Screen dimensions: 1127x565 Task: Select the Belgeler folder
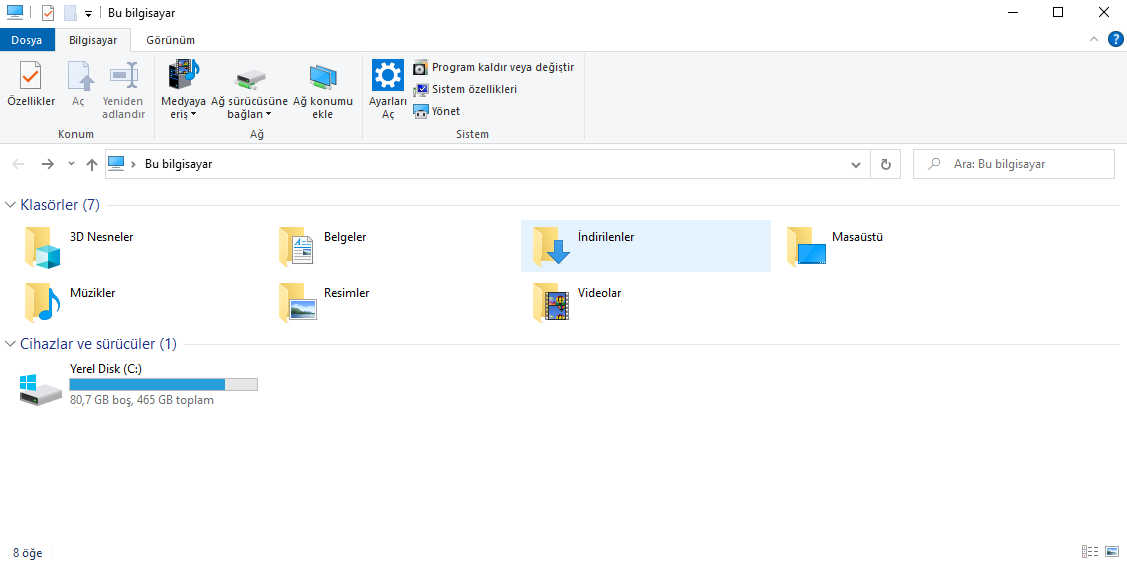(394, 247)
